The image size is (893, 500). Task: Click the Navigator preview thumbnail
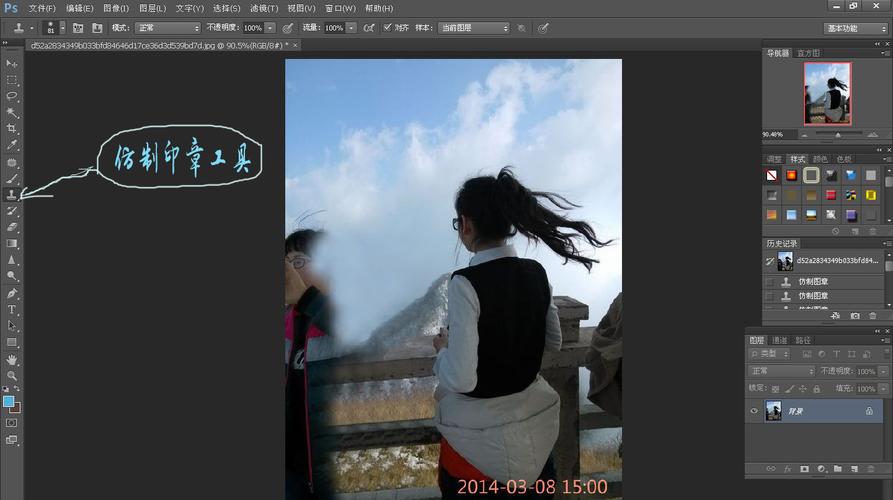(828, 93)
